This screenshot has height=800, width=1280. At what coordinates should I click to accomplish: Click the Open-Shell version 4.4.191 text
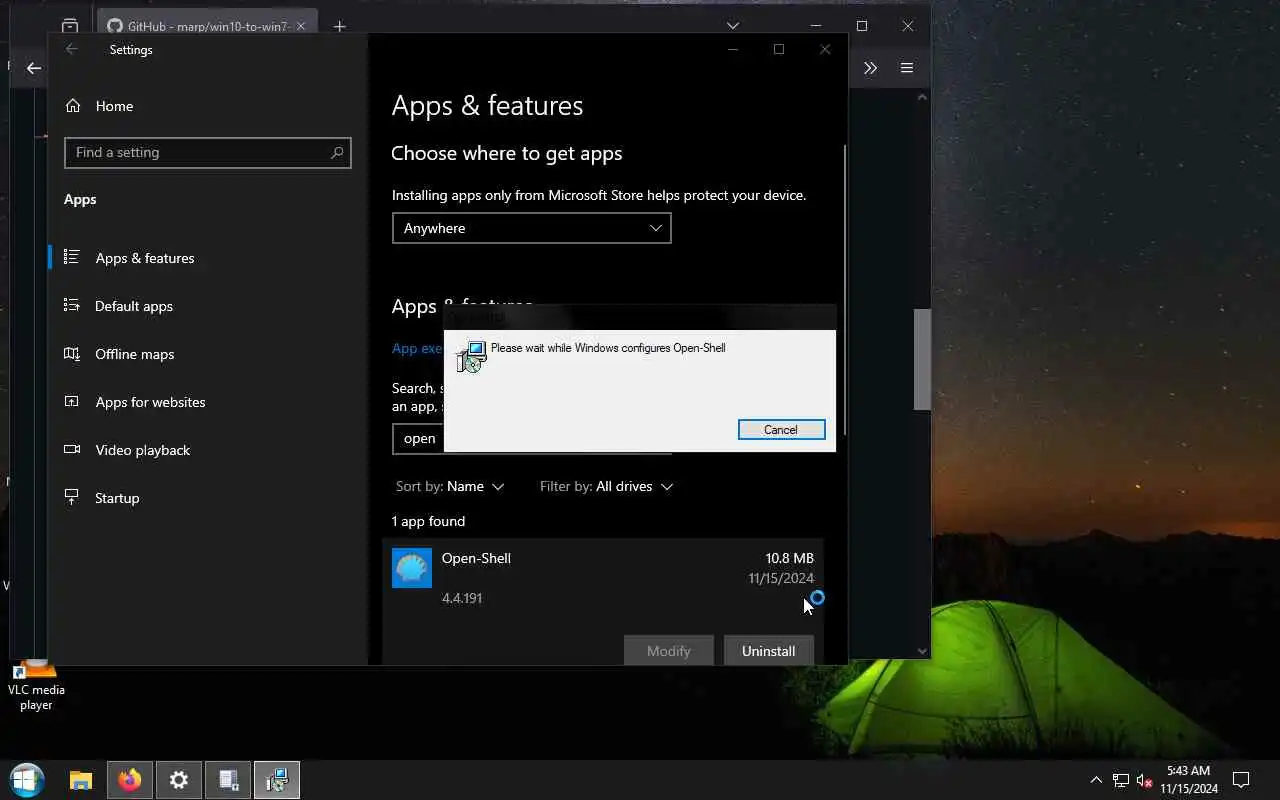(x=462, y=598)
